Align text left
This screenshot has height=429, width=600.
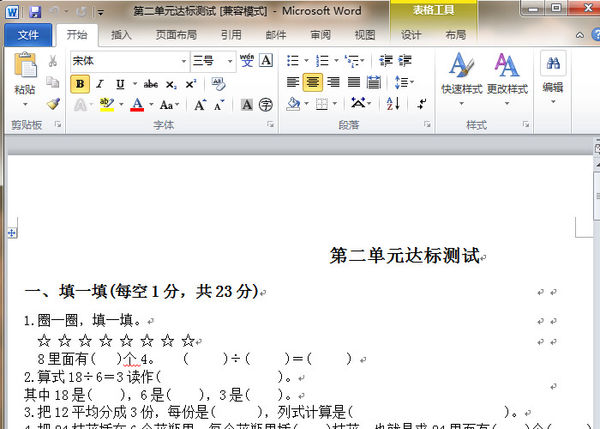tap(293, 82)
